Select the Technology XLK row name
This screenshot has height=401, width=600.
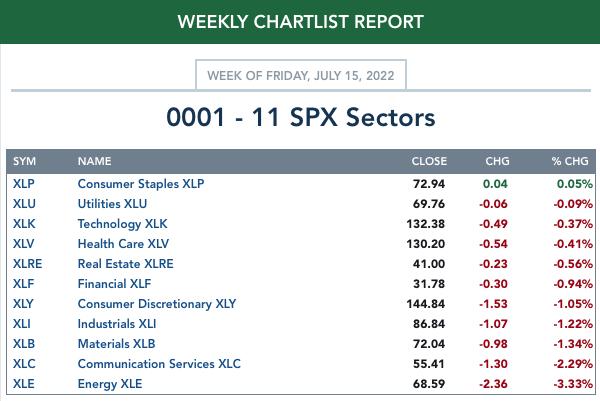(x=120, y=224)
